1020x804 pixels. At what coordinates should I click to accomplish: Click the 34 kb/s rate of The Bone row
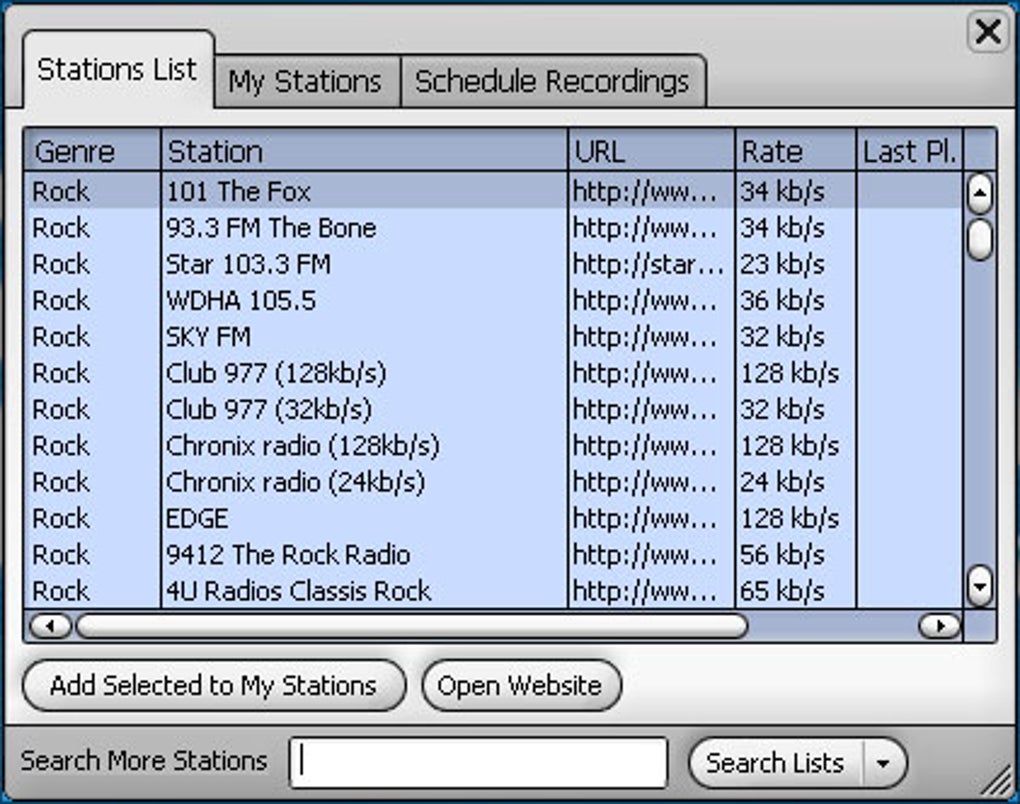tap(796, 228)
